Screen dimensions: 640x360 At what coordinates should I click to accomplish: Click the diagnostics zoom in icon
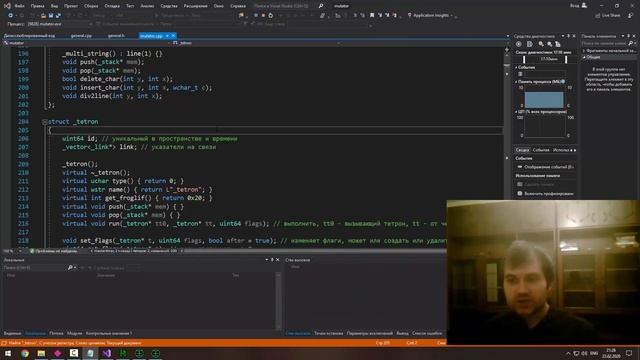point(541,44)
